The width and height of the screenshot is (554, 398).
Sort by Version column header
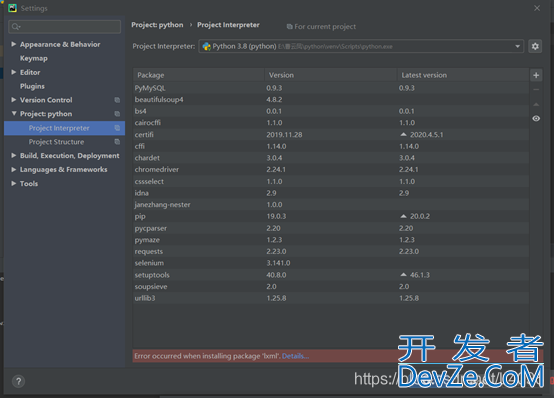[331, 75]
